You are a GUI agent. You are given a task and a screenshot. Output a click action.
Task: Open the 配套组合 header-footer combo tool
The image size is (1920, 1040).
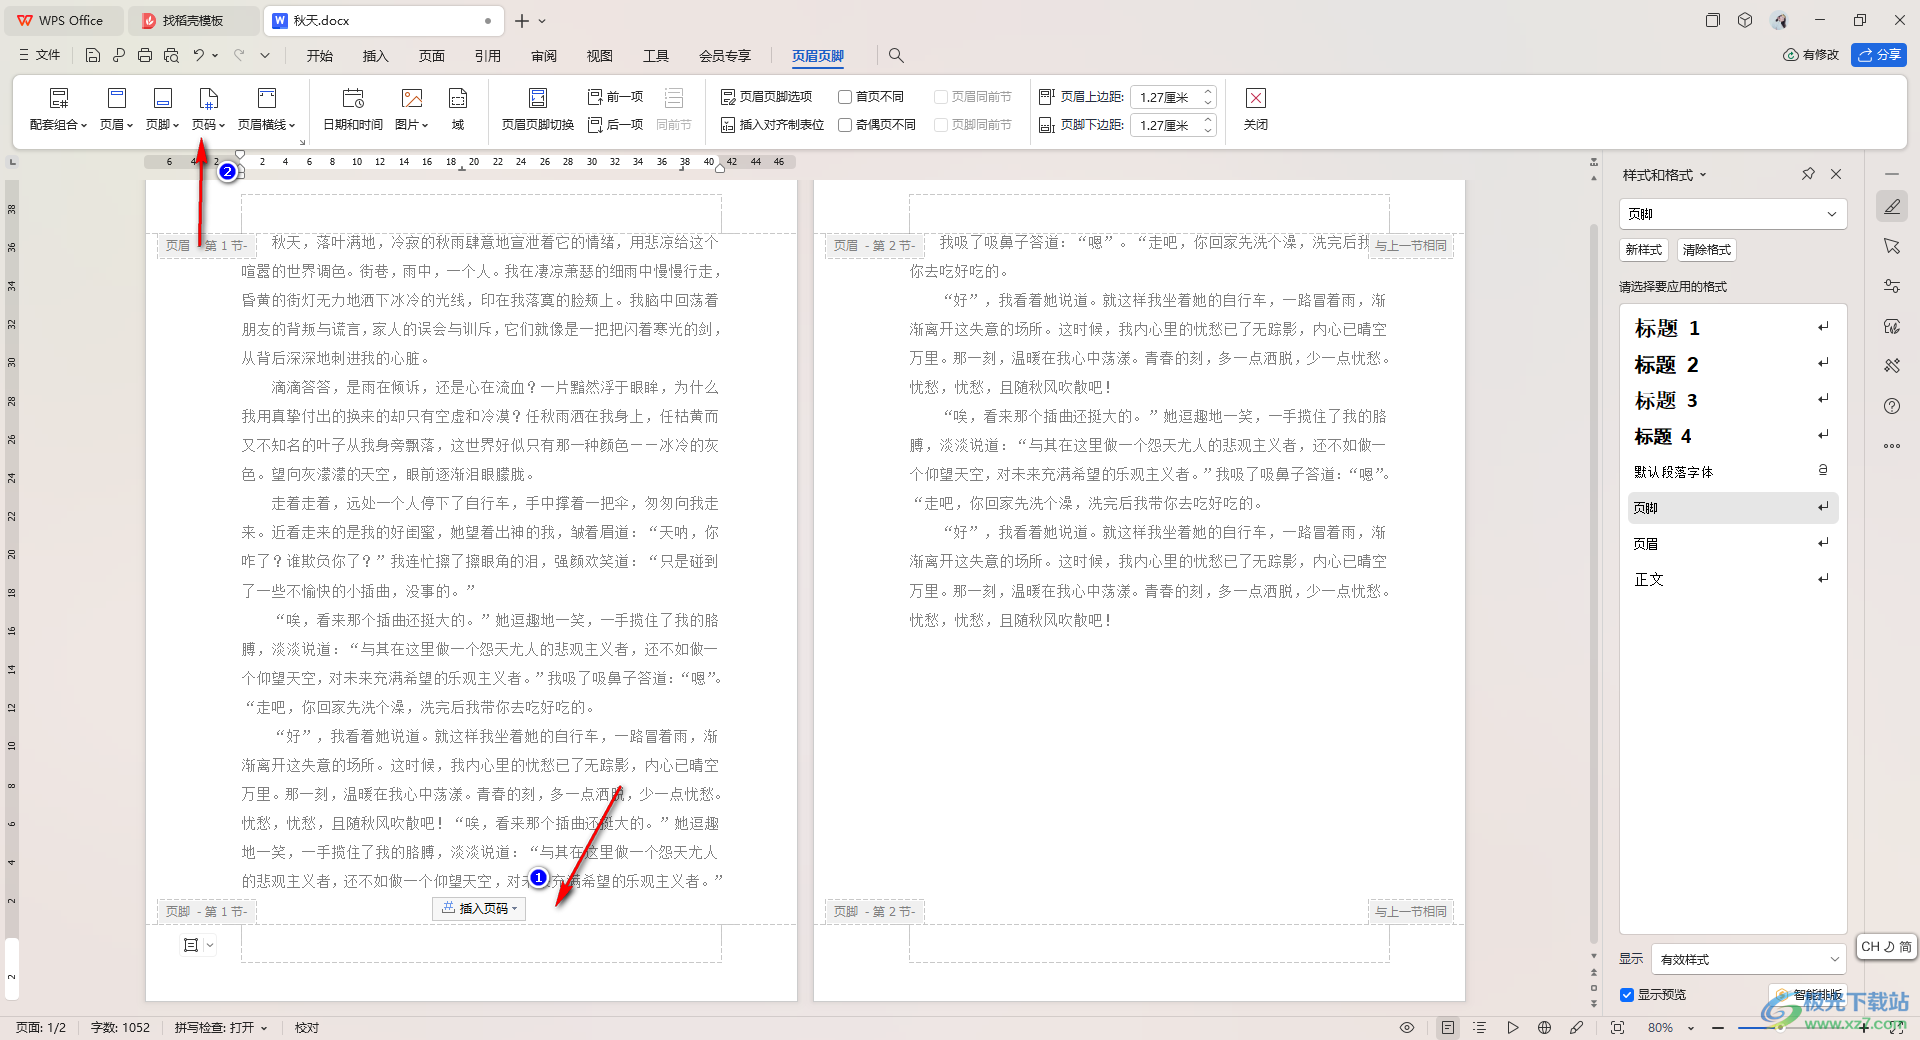point(59,109)
